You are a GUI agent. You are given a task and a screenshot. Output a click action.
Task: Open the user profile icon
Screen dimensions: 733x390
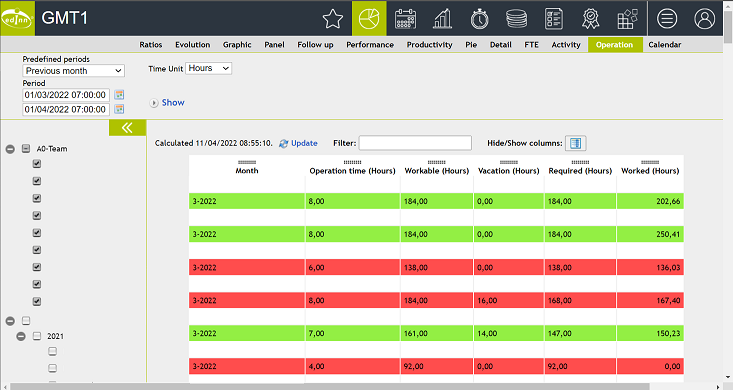click(x=704, y=19)
